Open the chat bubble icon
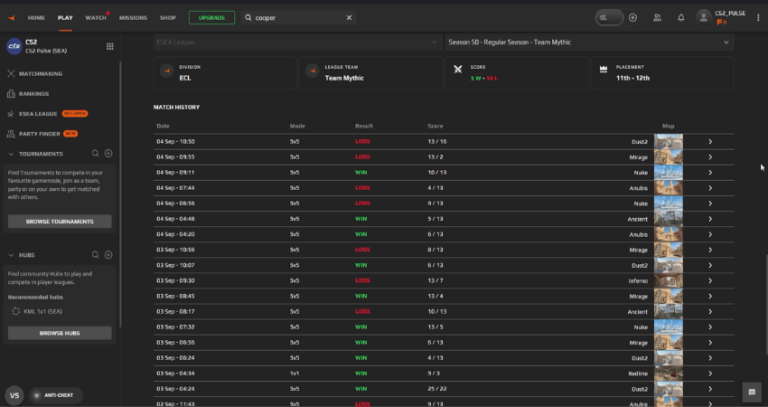Screen dimensions: 768x407 coord(751,392)
